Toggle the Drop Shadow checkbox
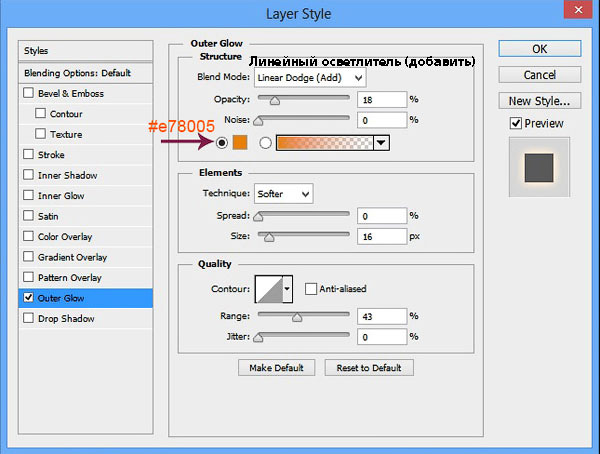Viewport: 600px width, 454px height. (x=28, y=319)
